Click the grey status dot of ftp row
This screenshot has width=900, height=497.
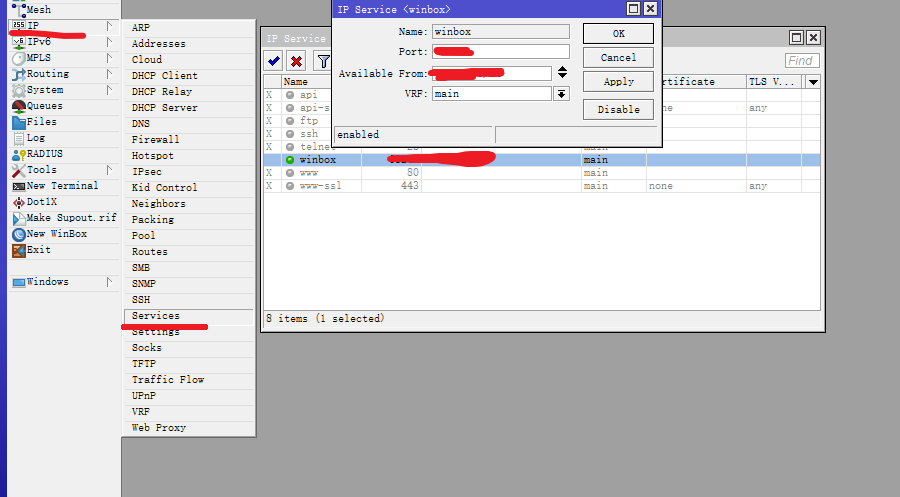click(290, 121)
